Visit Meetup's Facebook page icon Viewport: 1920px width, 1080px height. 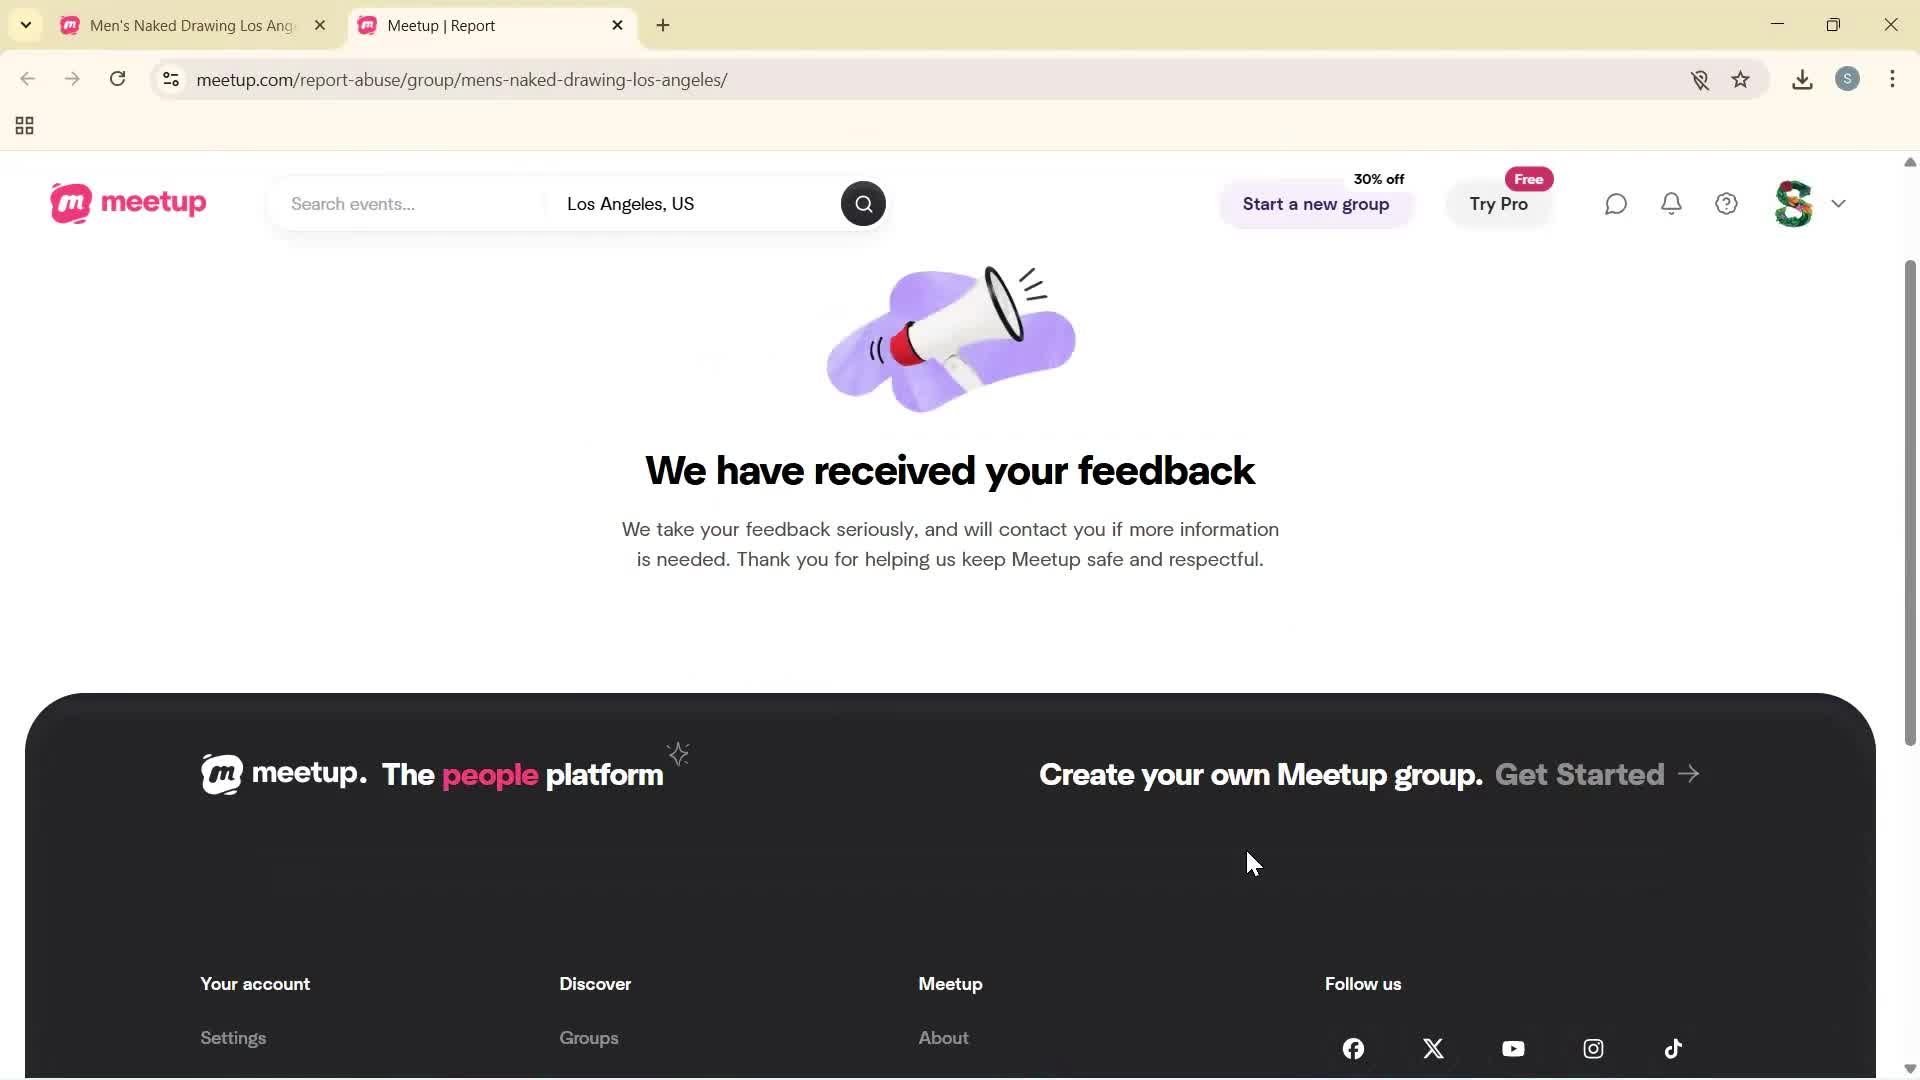[x=1352, y=1048]
